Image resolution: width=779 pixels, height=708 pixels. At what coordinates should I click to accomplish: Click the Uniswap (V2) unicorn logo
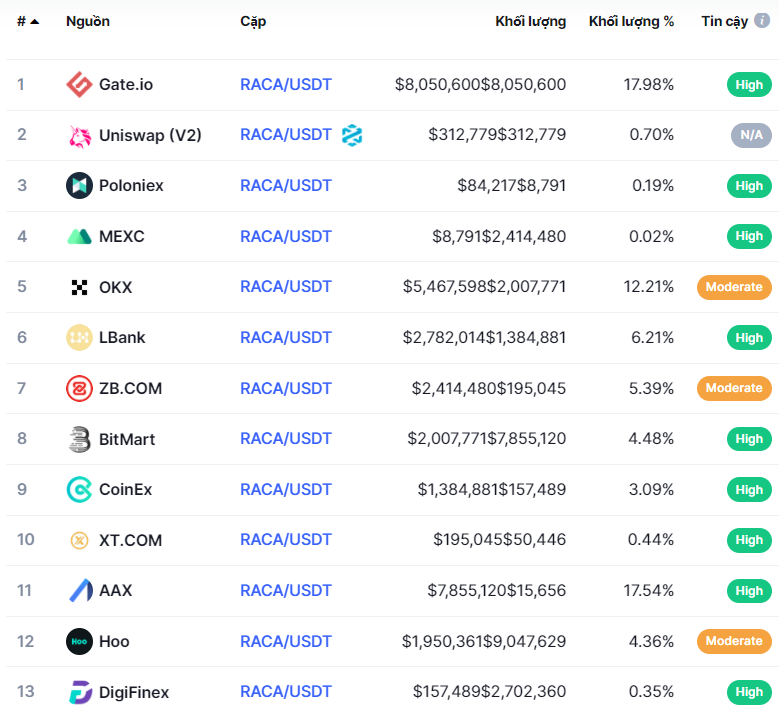79,136
